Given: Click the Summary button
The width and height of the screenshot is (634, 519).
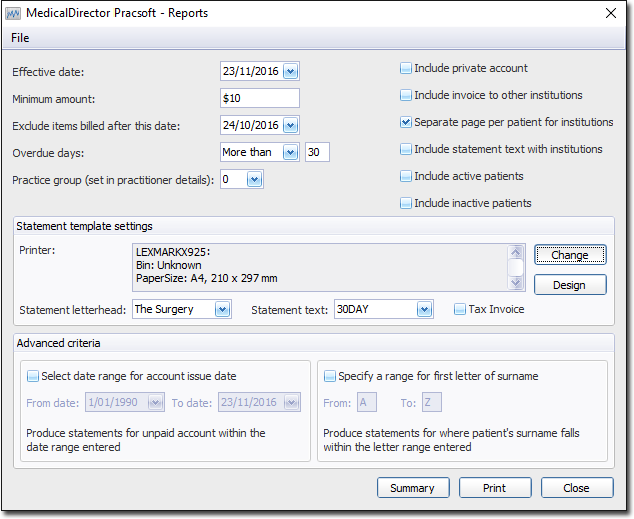Looking at the screenshot, I should click(413, 488).
